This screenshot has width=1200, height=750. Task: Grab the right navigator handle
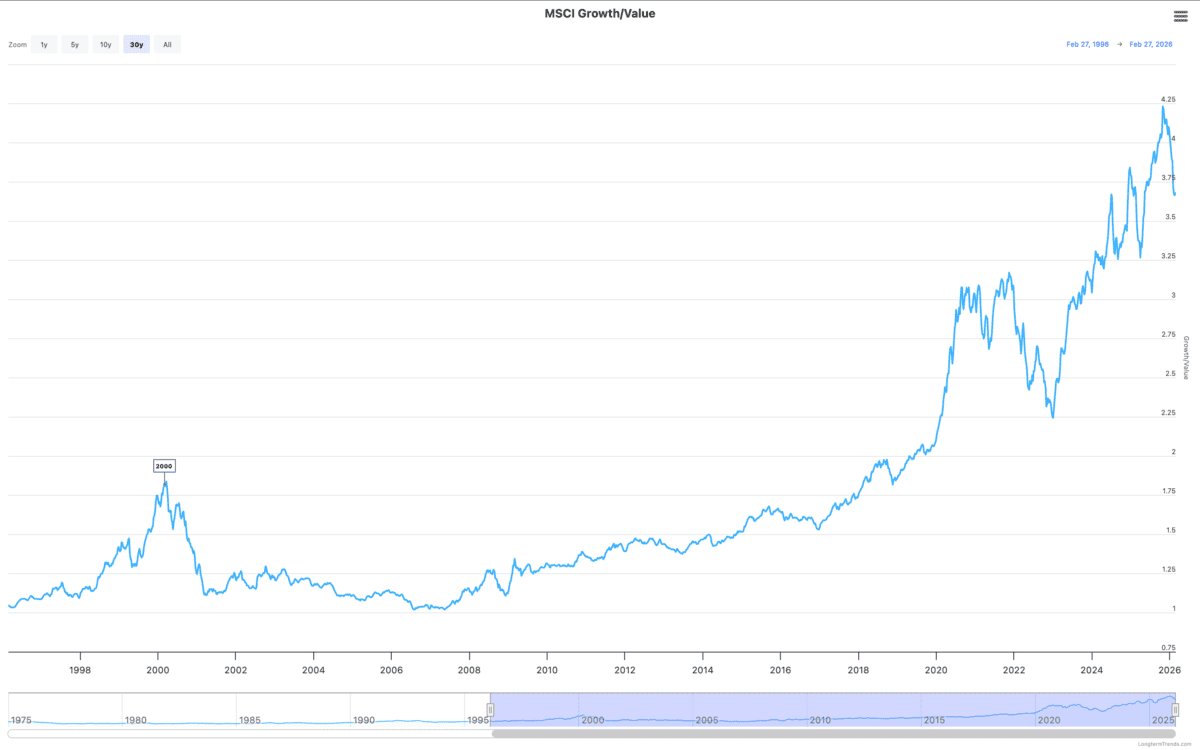[1176, 709]
